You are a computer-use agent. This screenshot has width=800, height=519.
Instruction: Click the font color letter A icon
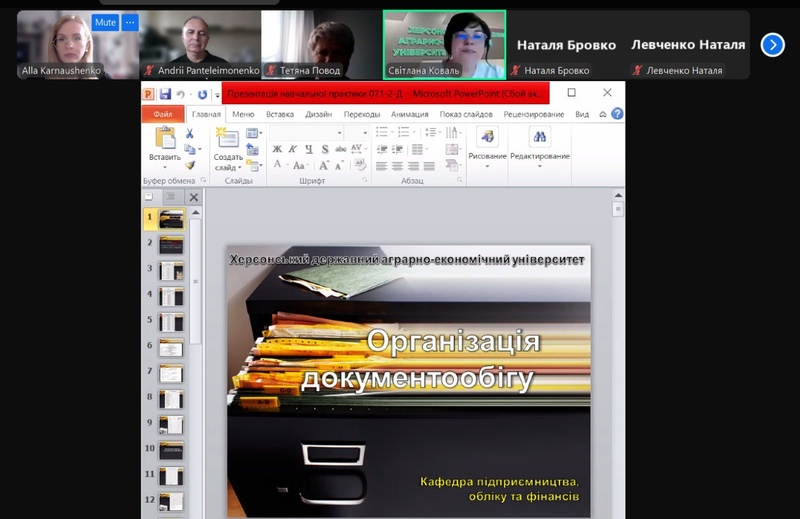278,164
